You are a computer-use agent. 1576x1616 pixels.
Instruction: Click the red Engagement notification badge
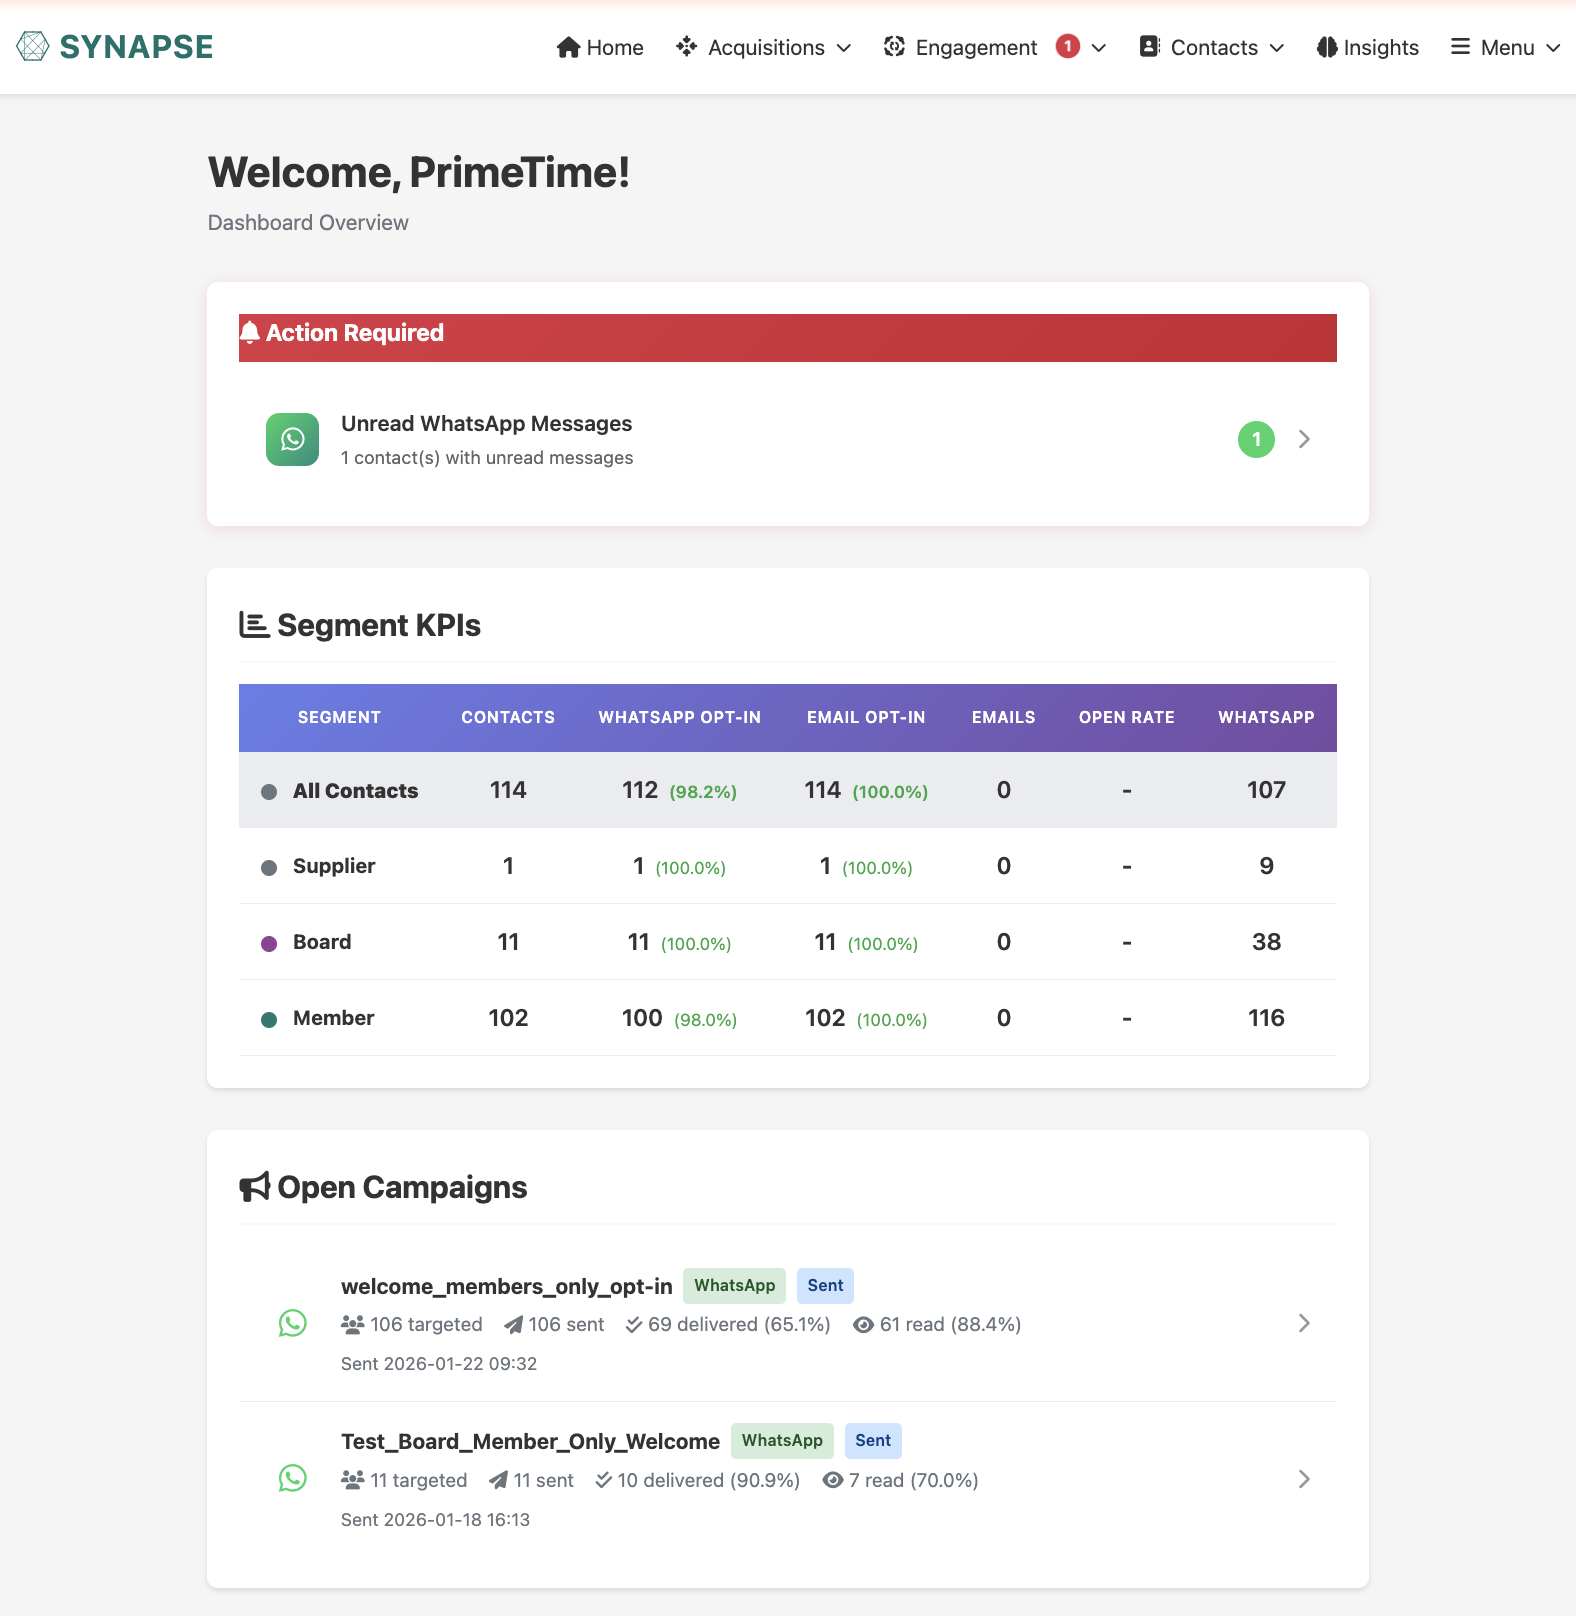point(1067,46)
